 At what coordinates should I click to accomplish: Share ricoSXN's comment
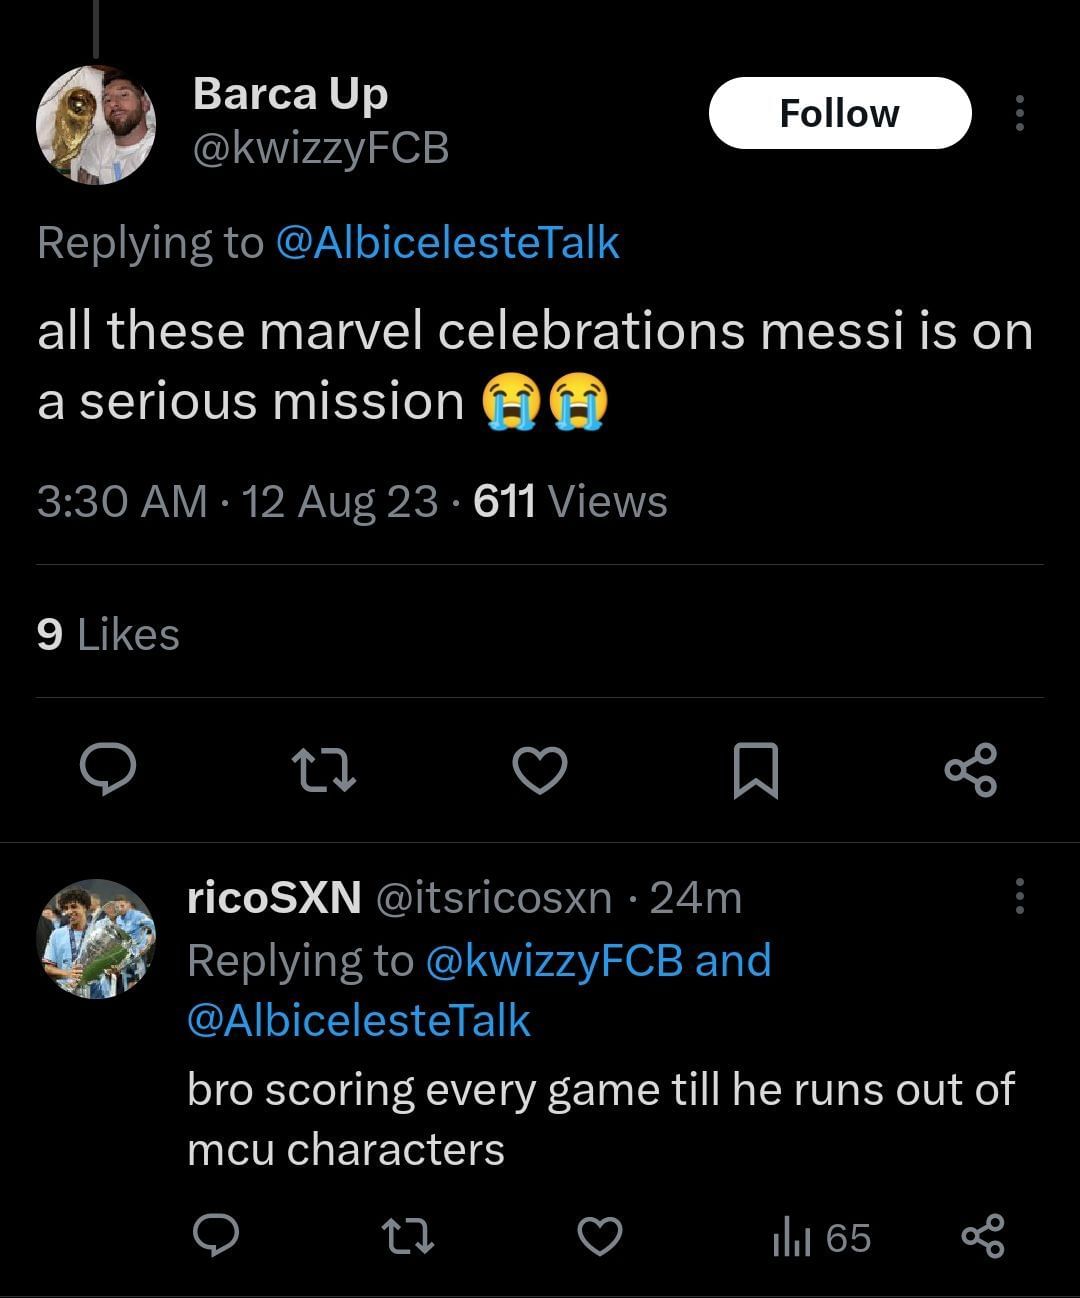(x=982, y=1237)
